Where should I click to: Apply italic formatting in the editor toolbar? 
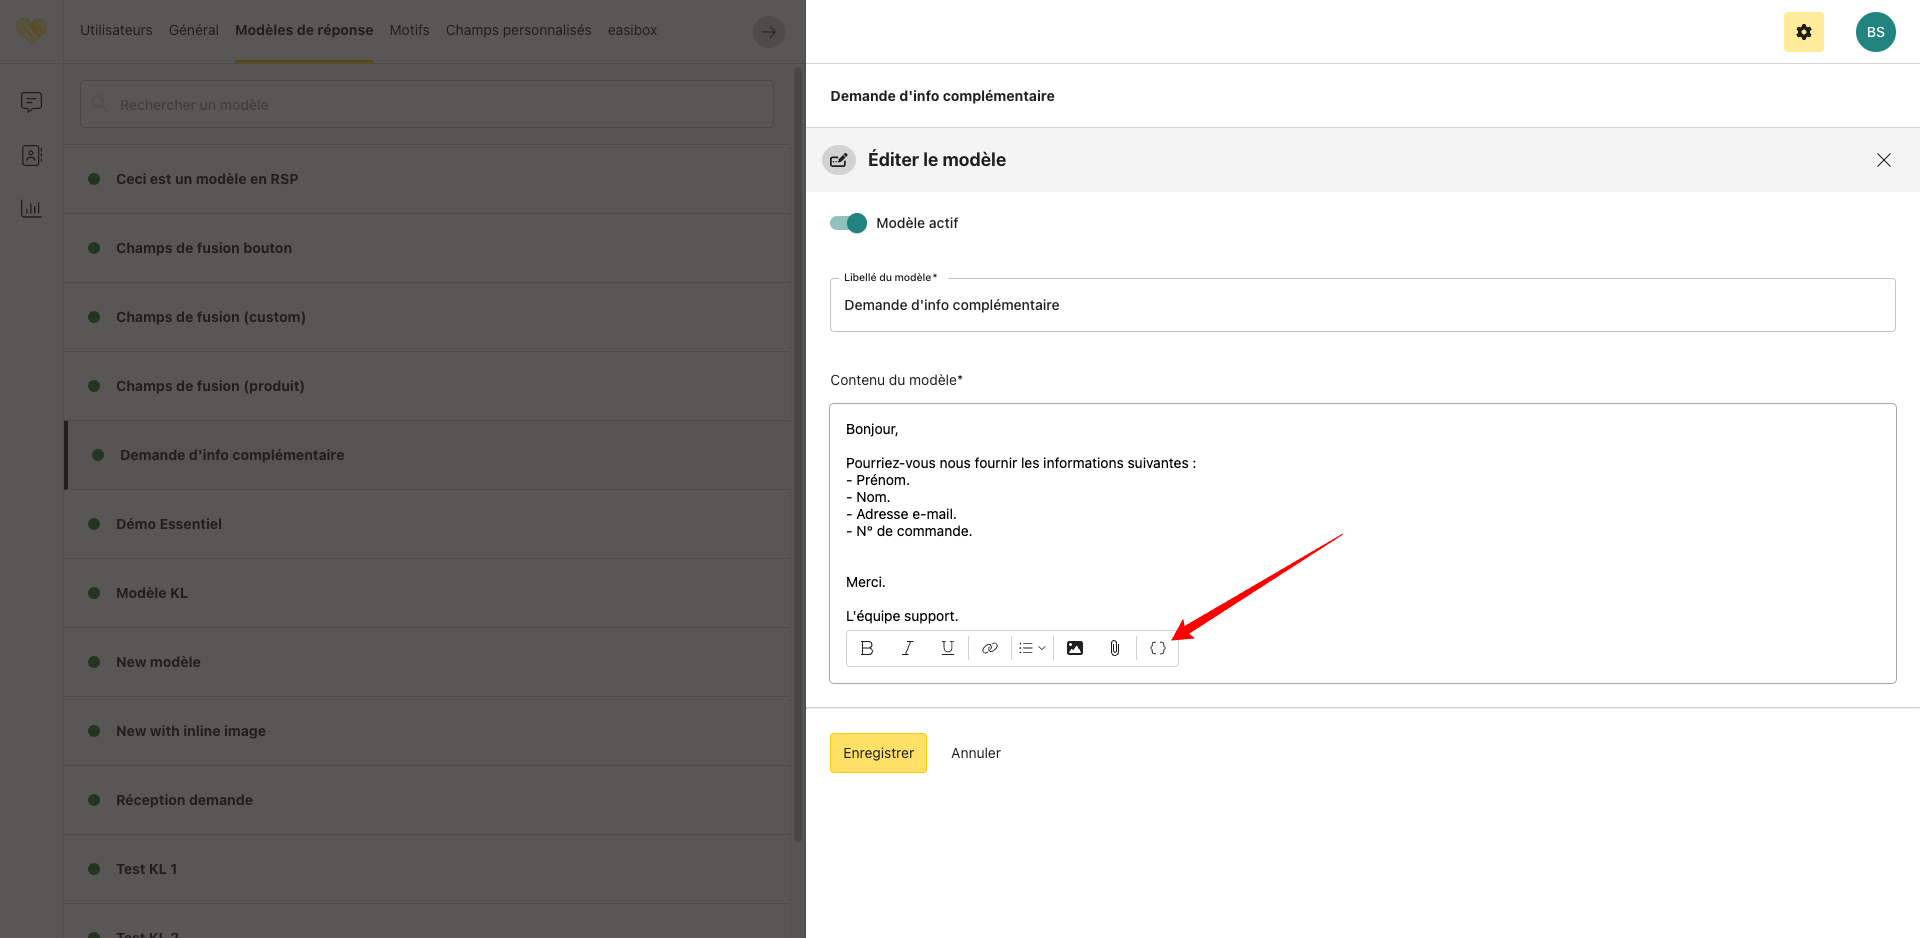(x=907, y=648)
